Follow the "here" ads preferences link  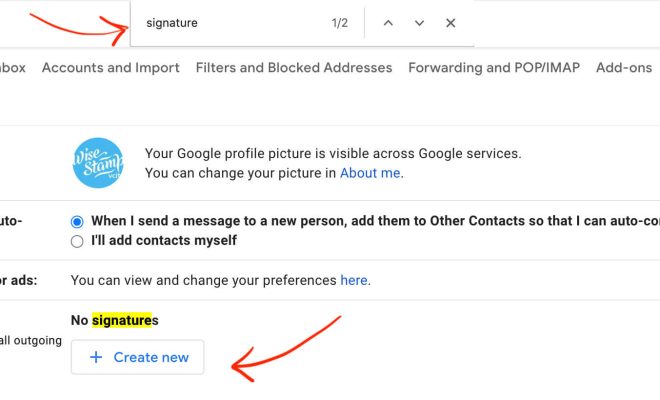(x=354, y=280)
